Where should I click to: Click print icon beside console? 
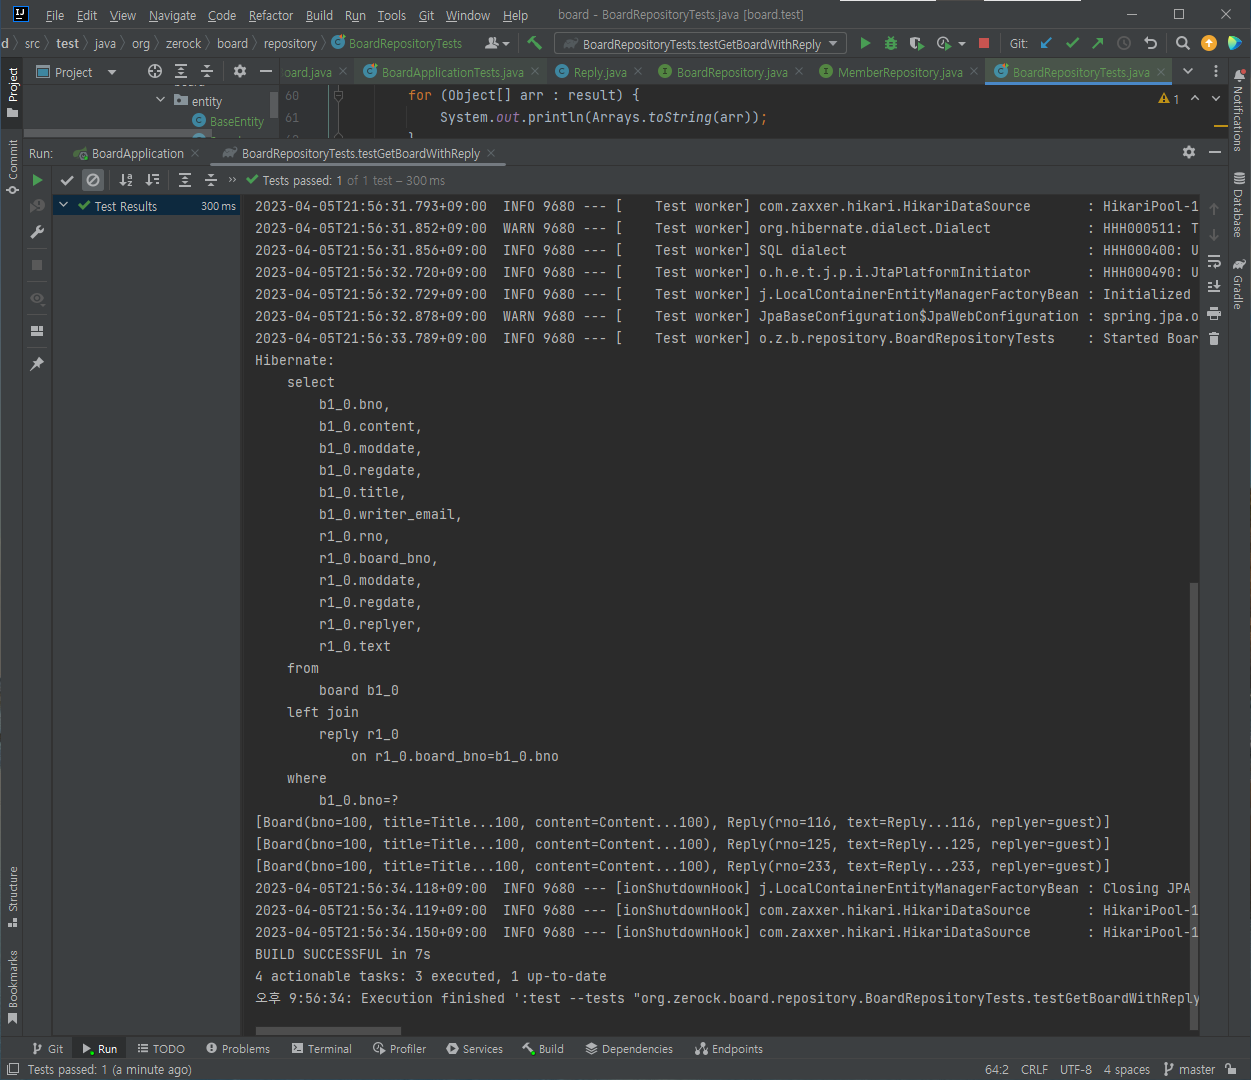coord(1214,313)
